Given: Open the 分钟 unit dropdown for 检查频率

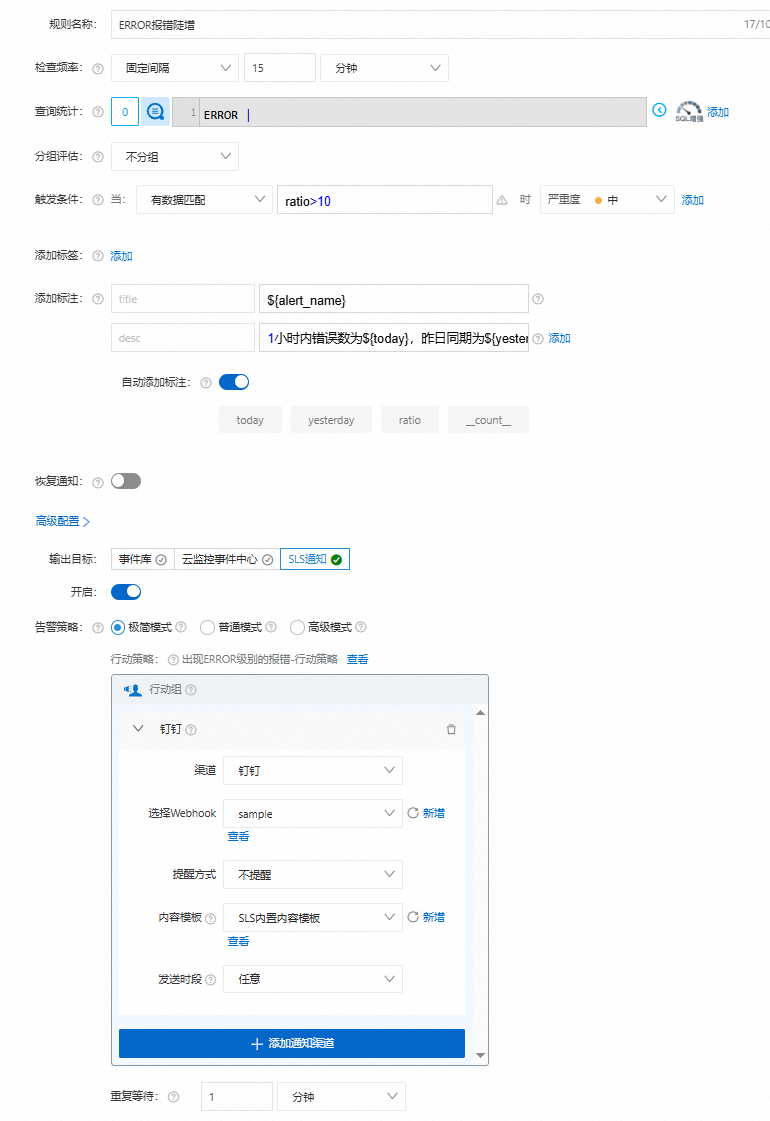Looking at the screenshot, I should point(385,68).
